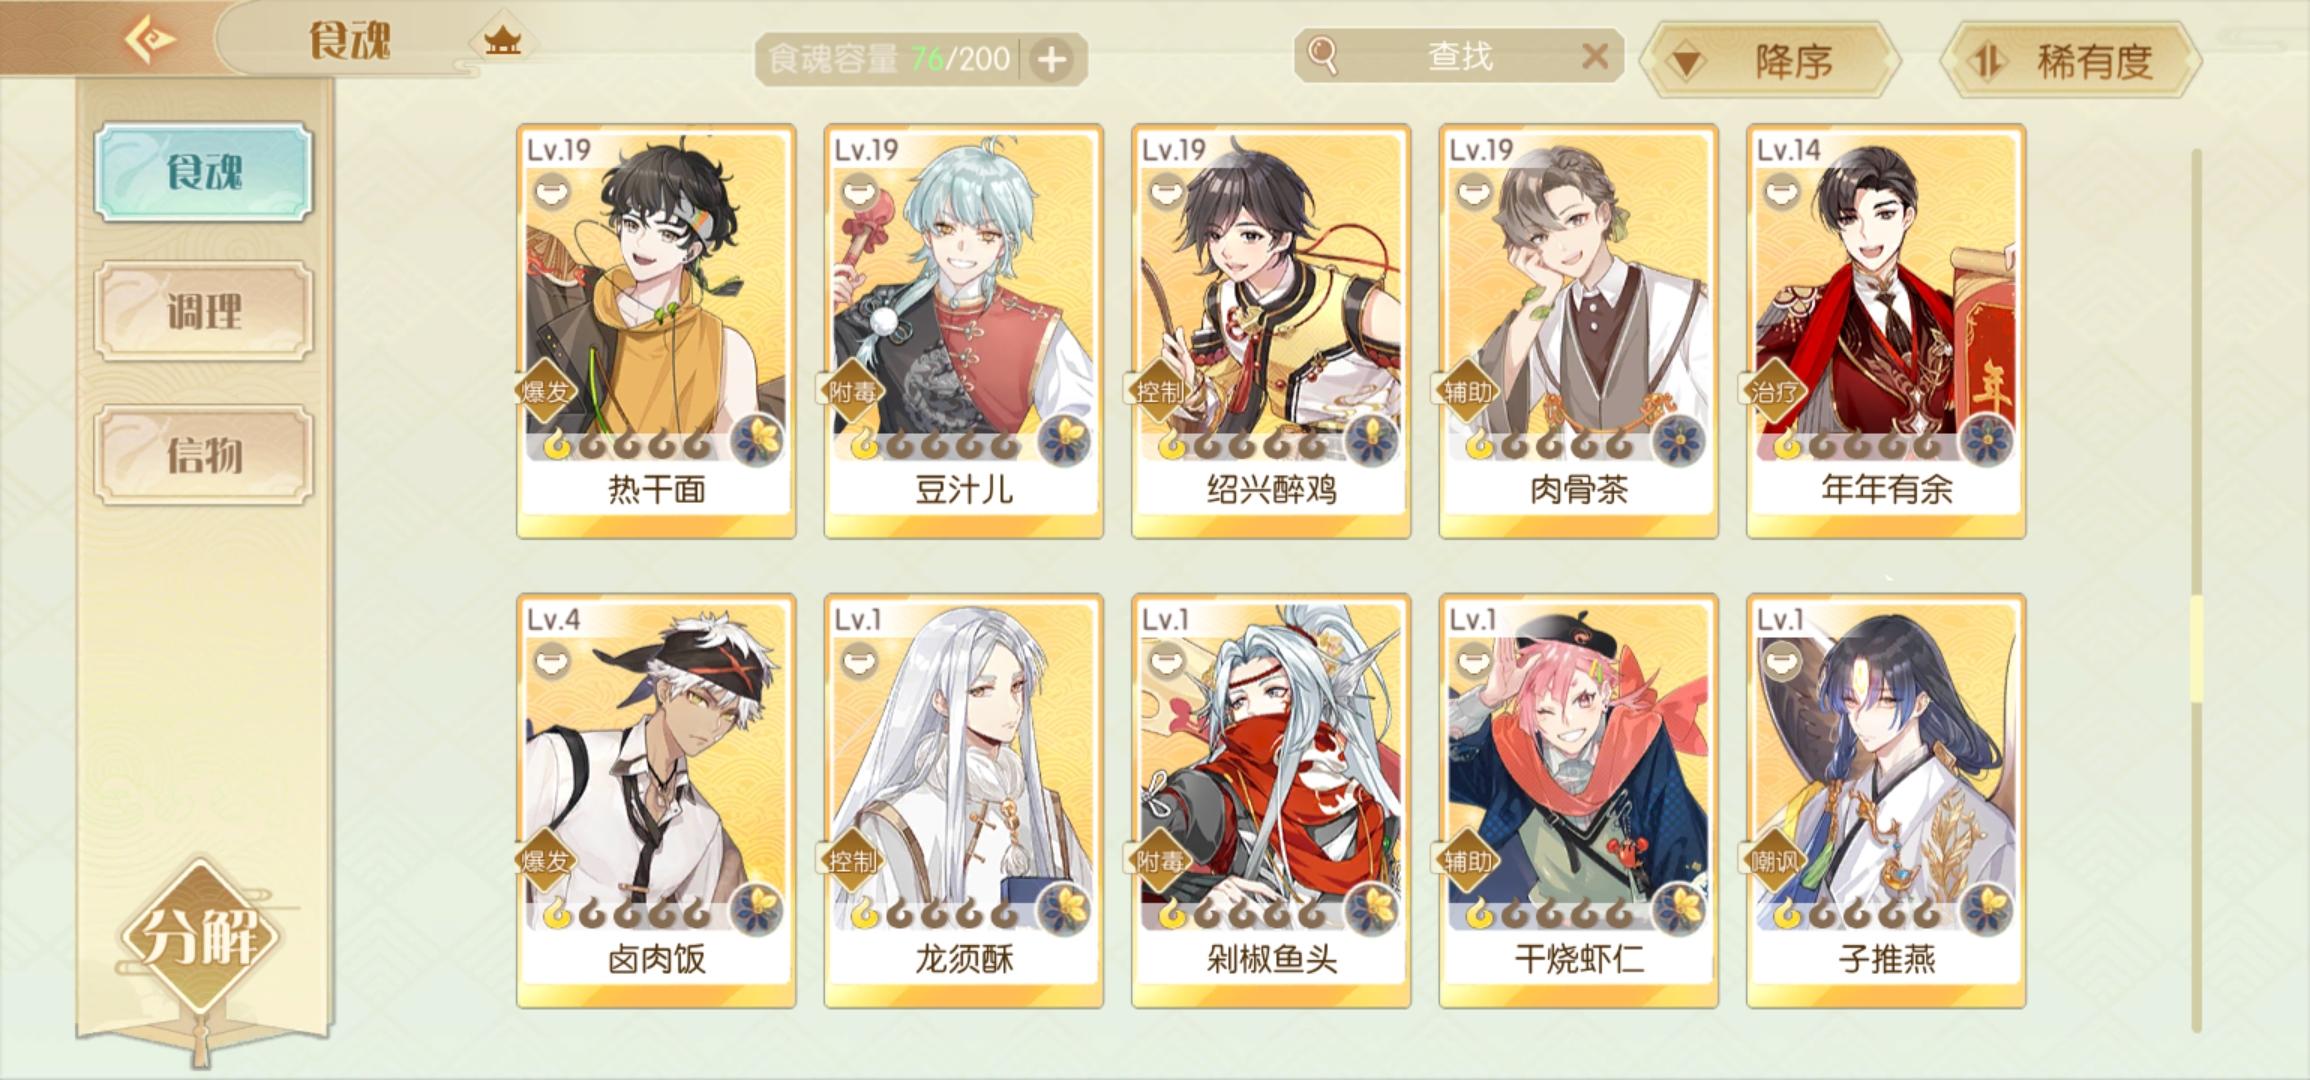The width and height of the screenshot is (2310, 1080).
Task: Tap the bowl icon on 豆汁儿 card
Action: 859,192
